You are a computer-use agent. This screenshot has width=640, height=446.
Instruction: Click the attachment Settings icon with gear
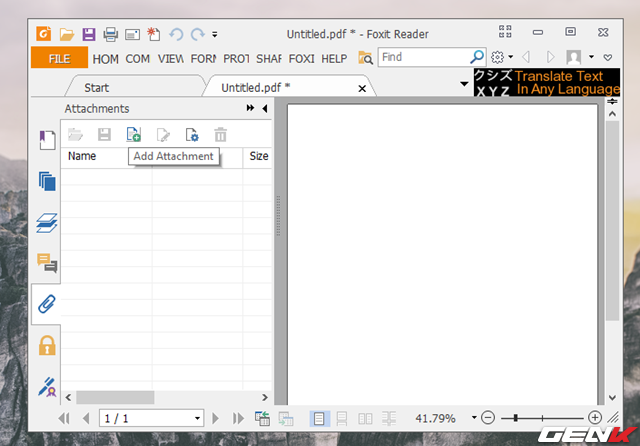coord(192,135)
